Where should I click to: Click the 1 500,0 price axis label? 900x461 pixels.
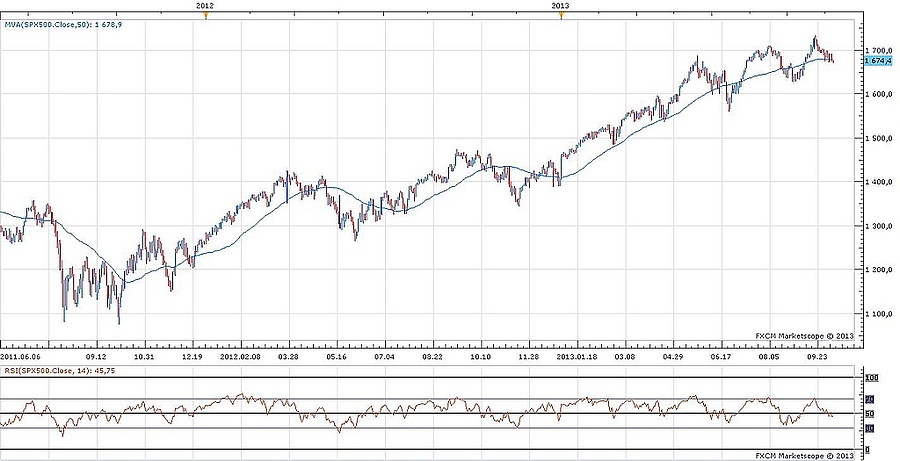click(x=878, y=138)
